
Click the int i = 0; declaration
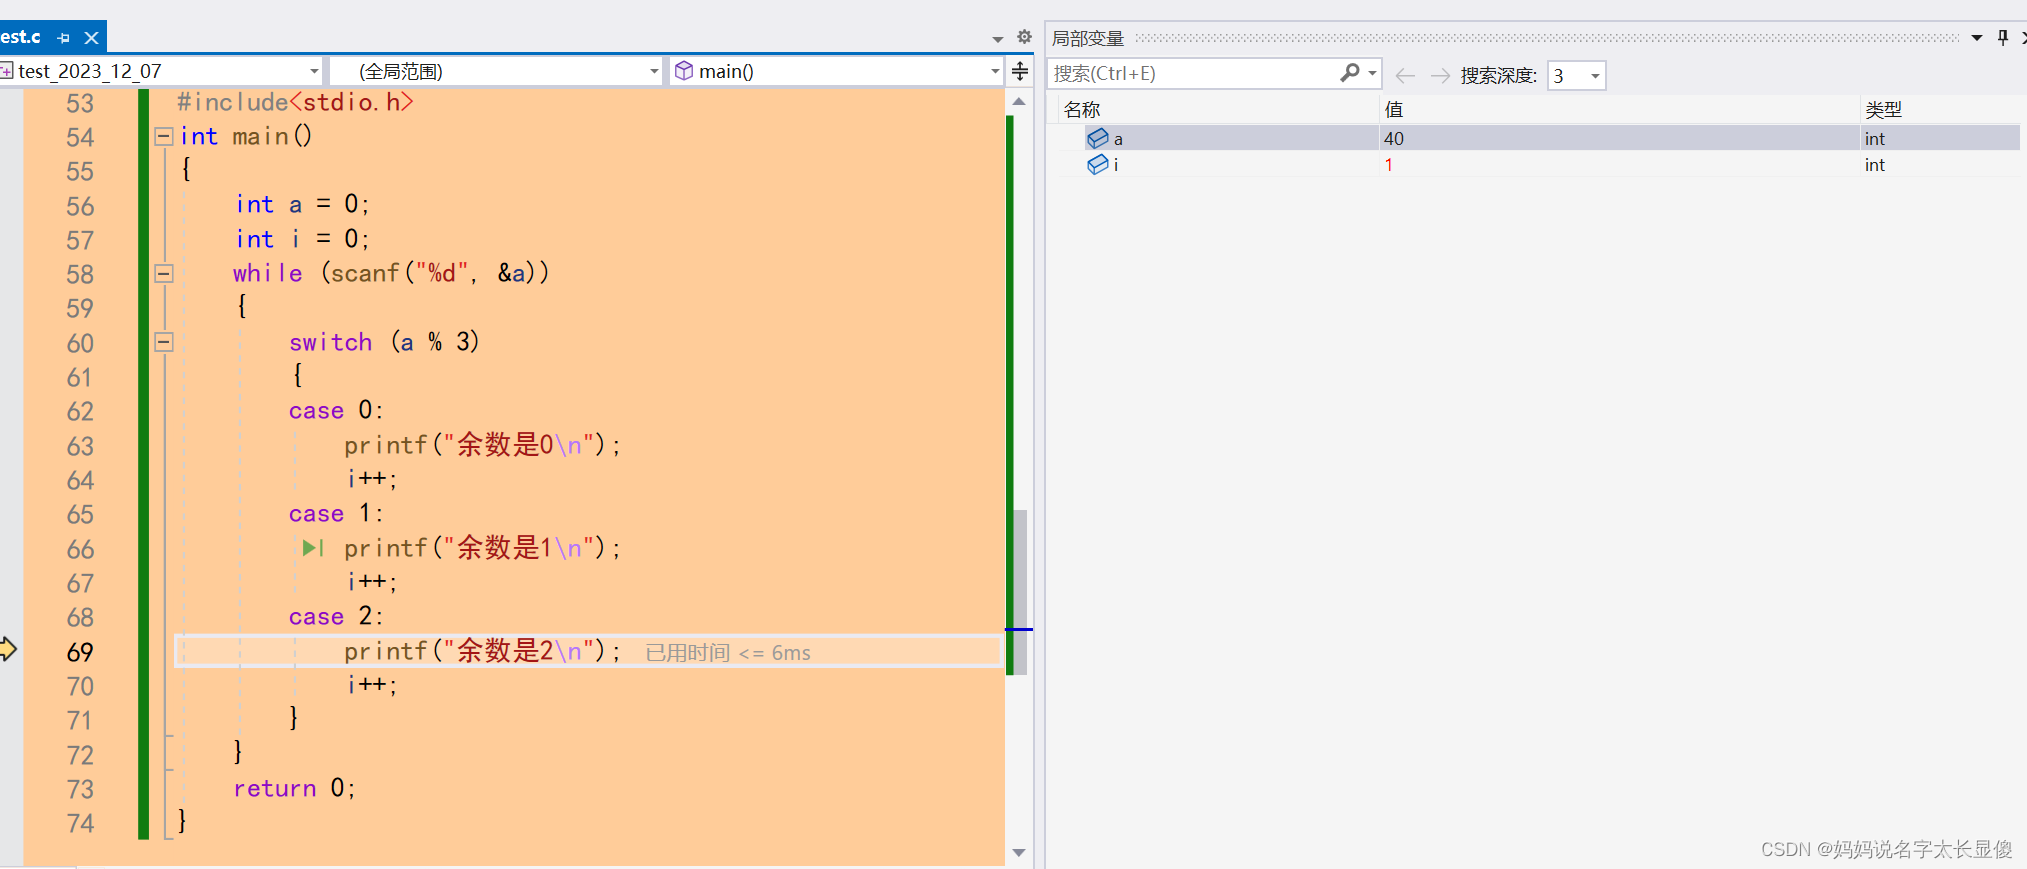[302, 238]
